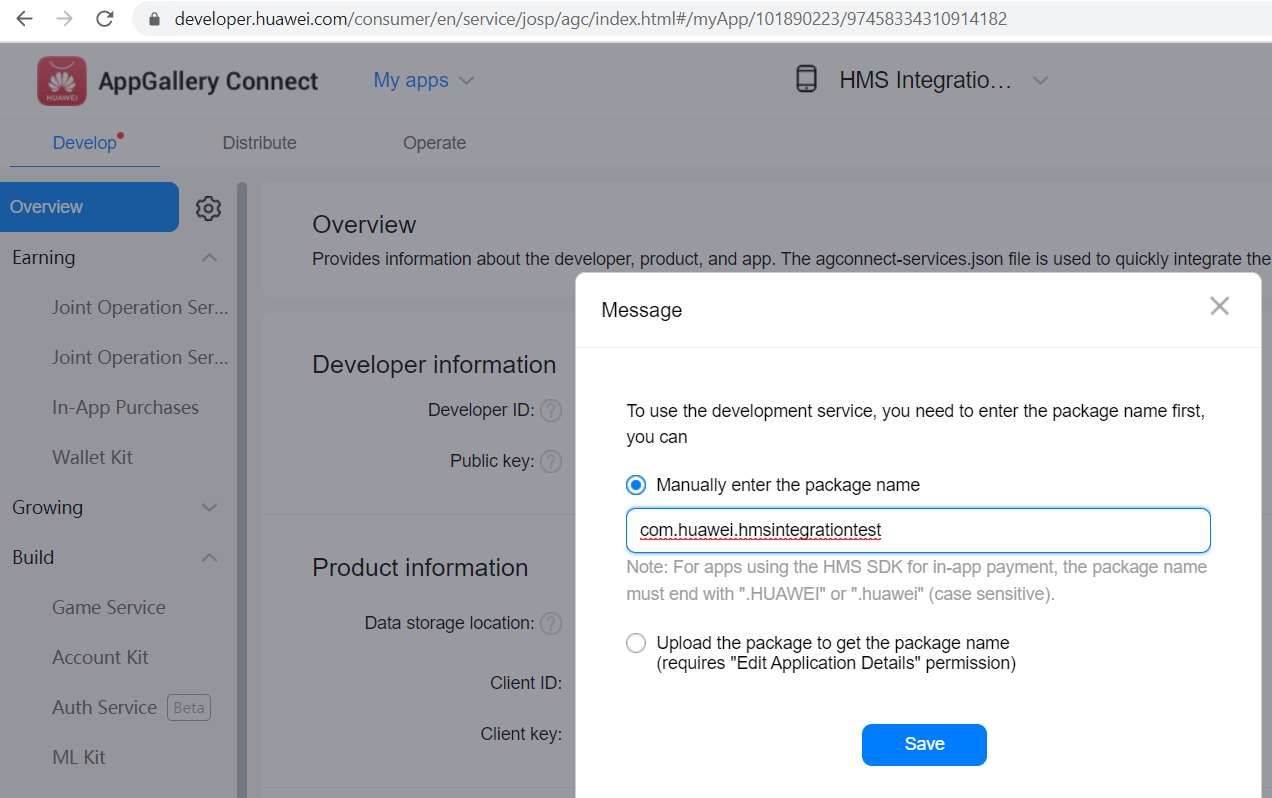Select Overview in the sidebar
Viewport: 1272px width, 798px height.
point(89,207)
